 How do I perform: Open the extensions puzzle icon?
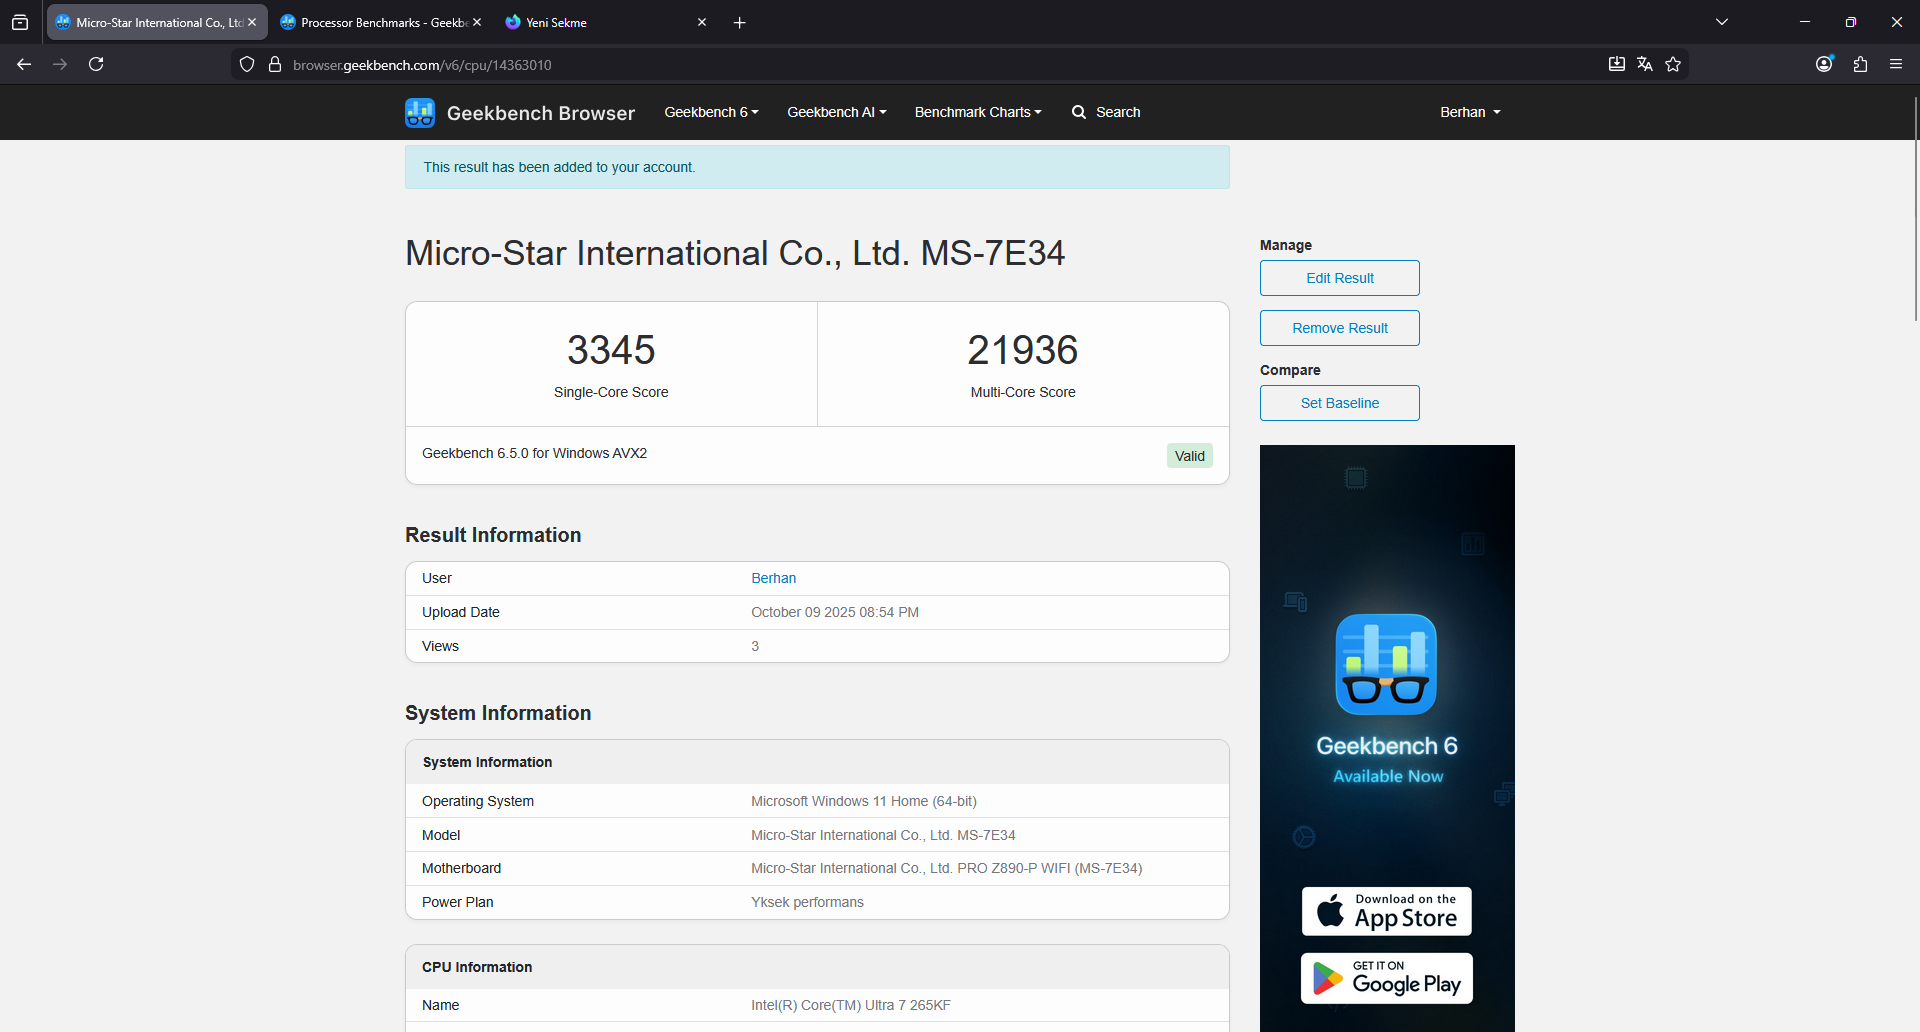1860,64
